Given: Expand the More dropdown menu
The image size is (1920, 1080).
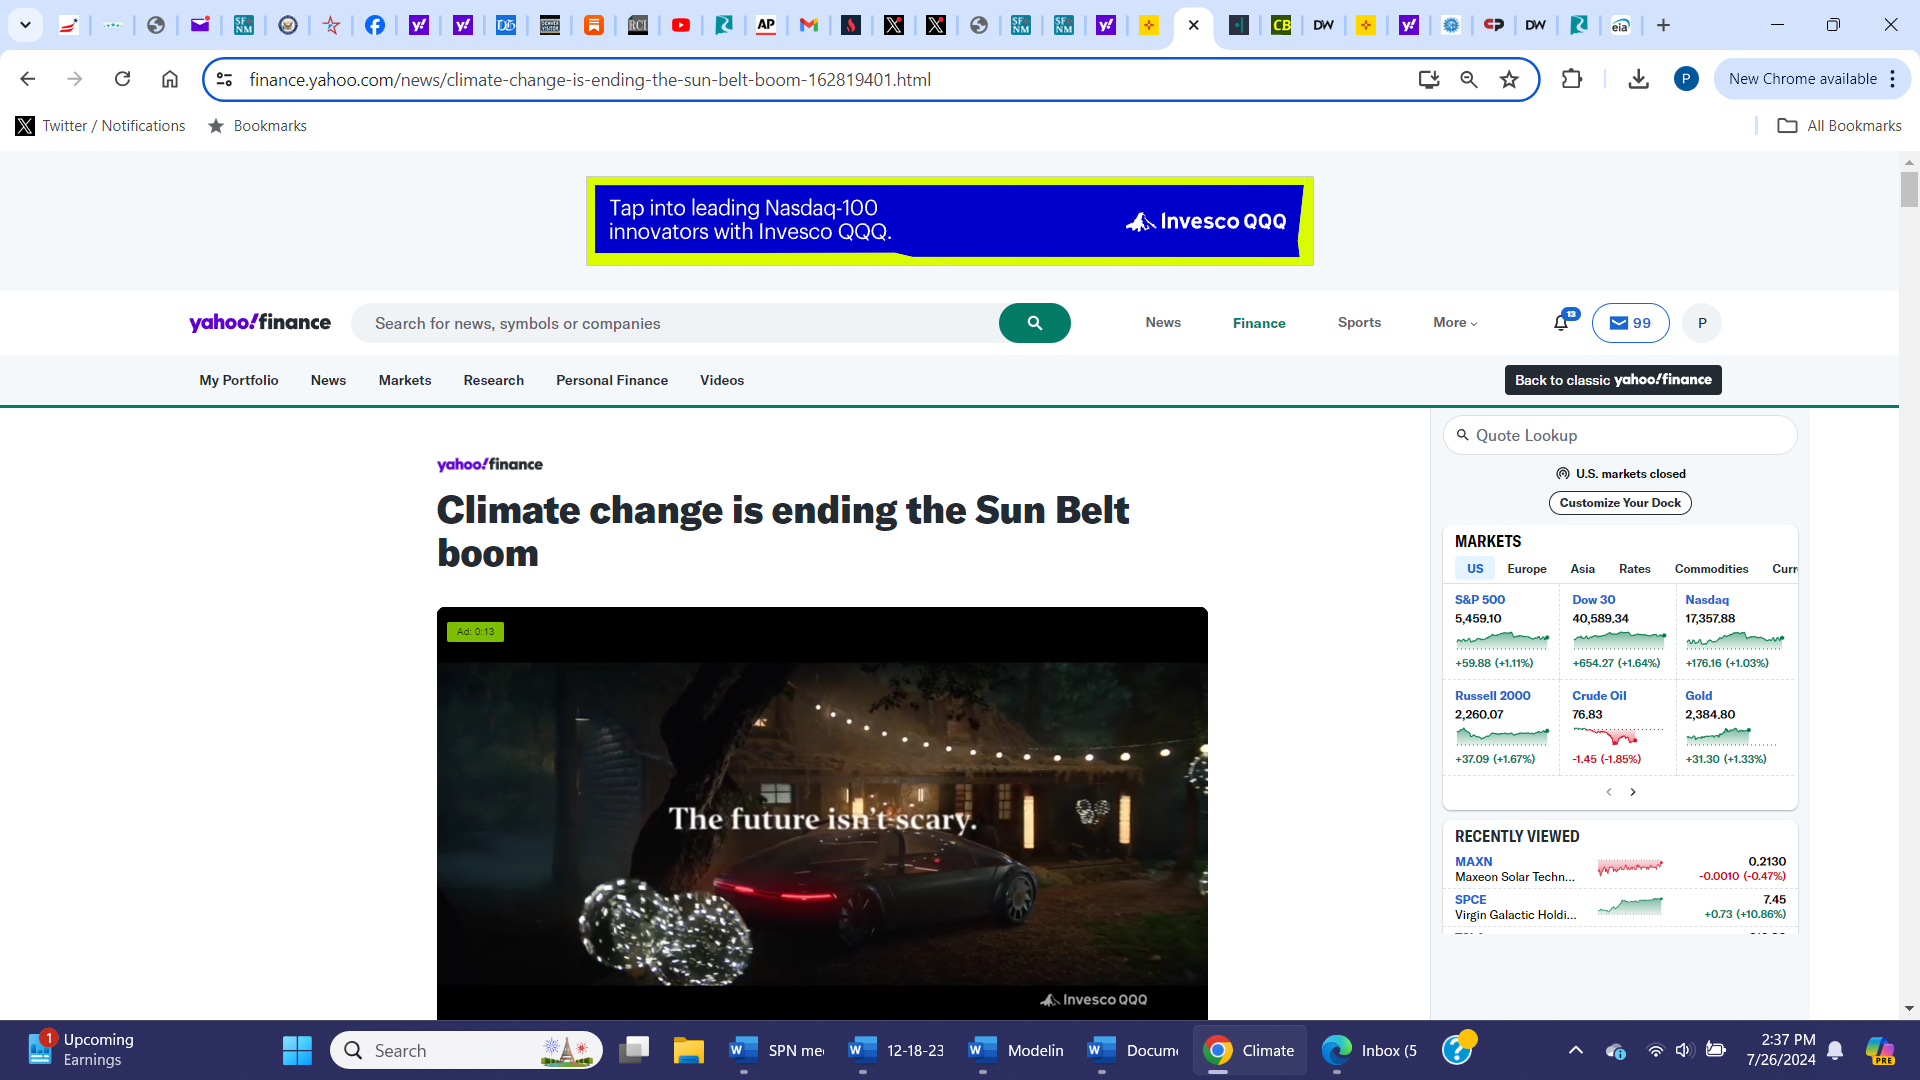Looking at the screenshot, I should click(x=1454, y=322).
